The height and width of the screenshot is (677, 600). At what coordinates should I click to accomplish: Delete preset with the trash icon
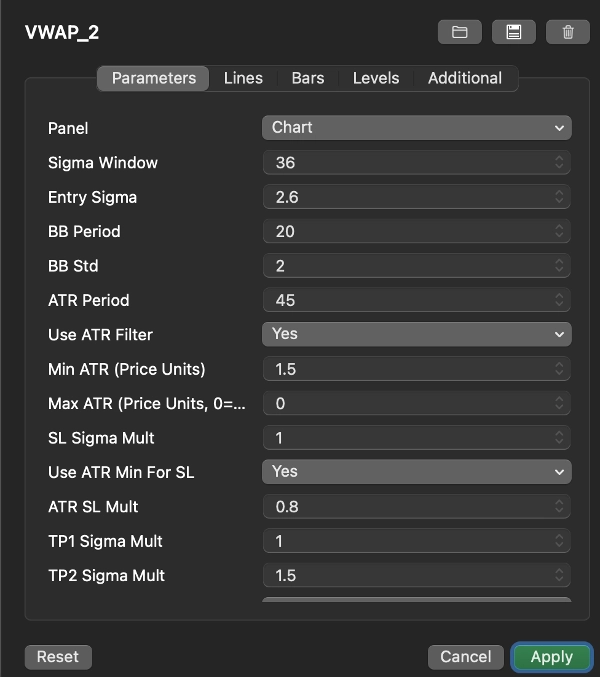point(568,32)
